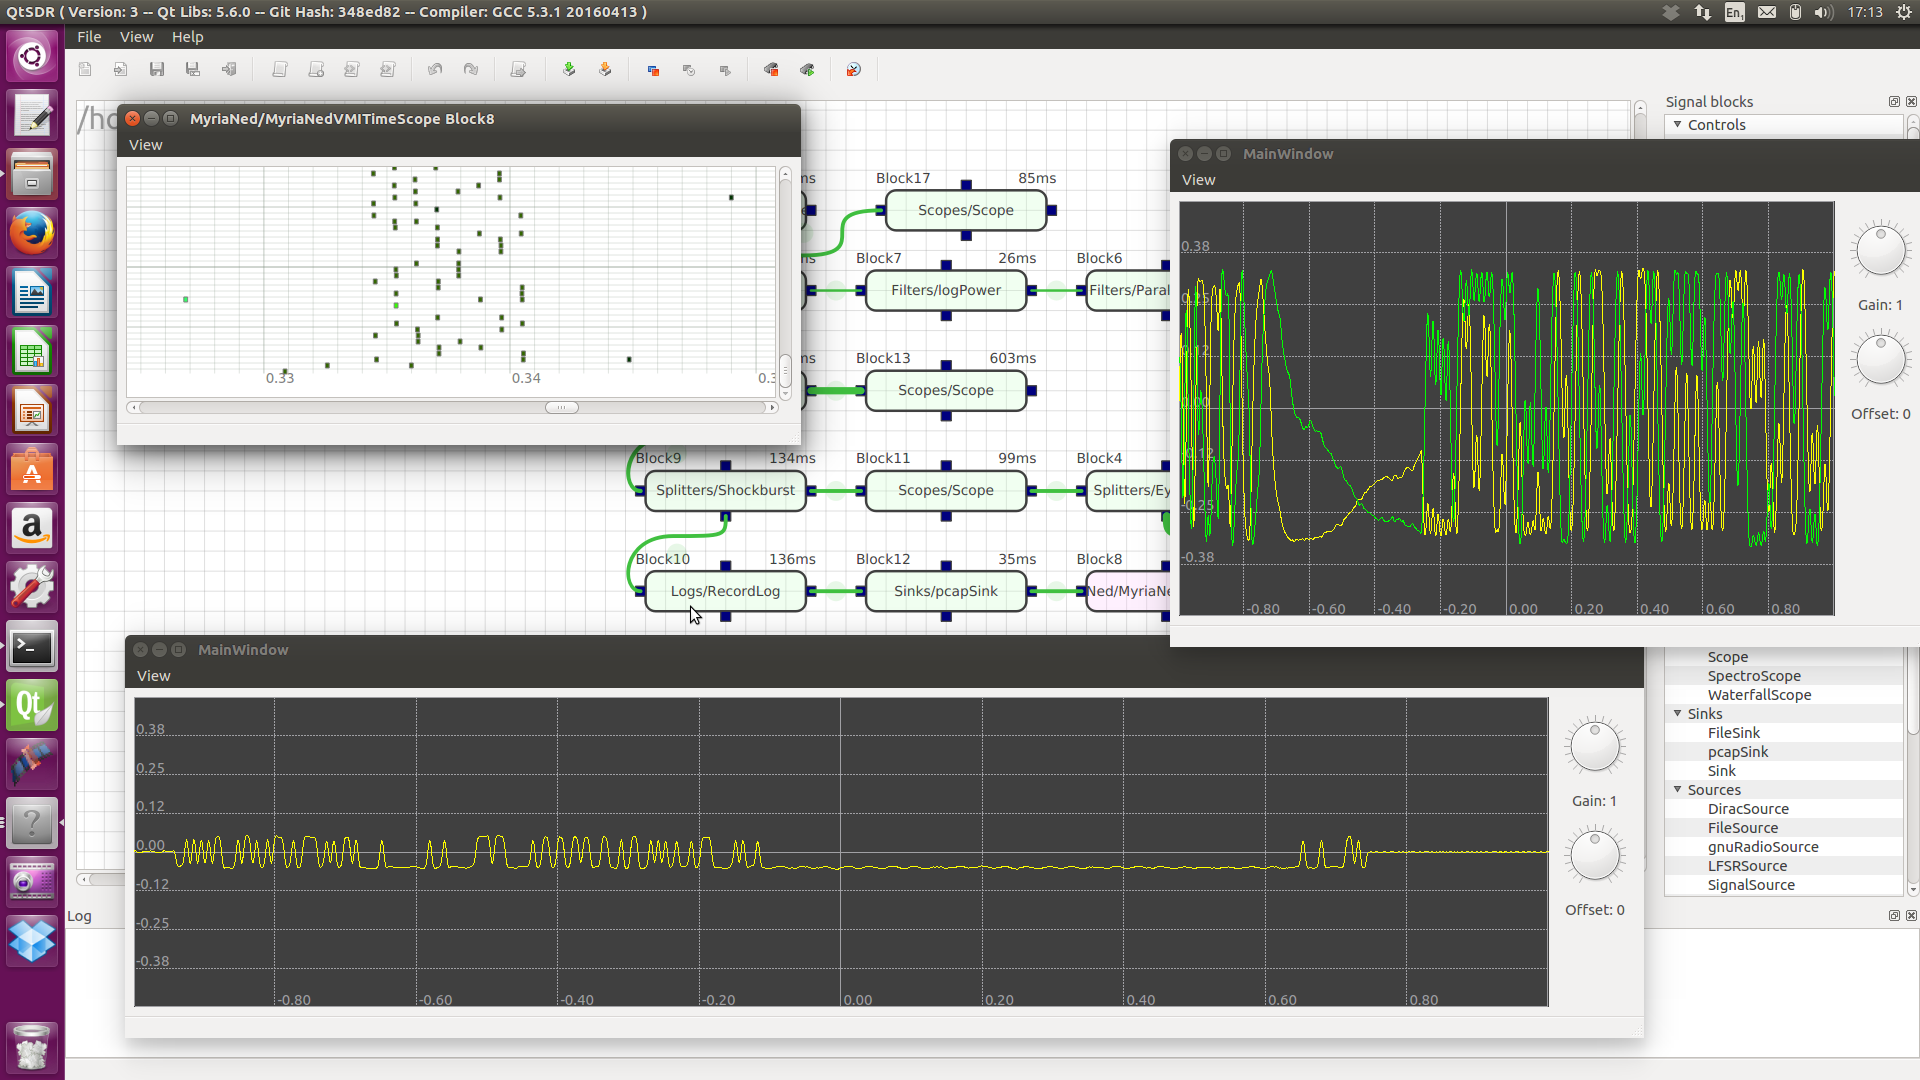The image size is (1920, 1080).
Task: Open the File menu in QtSDR
Action: [89, 37]
